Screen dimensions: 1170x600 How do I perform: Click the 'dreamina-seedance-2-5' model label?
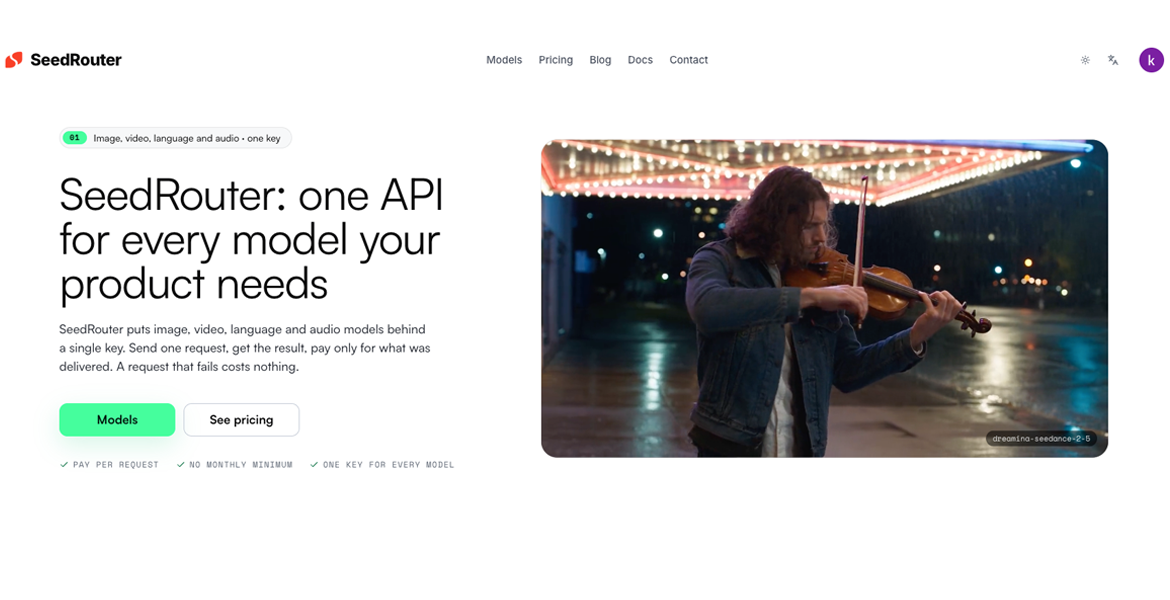point(1041,439)
